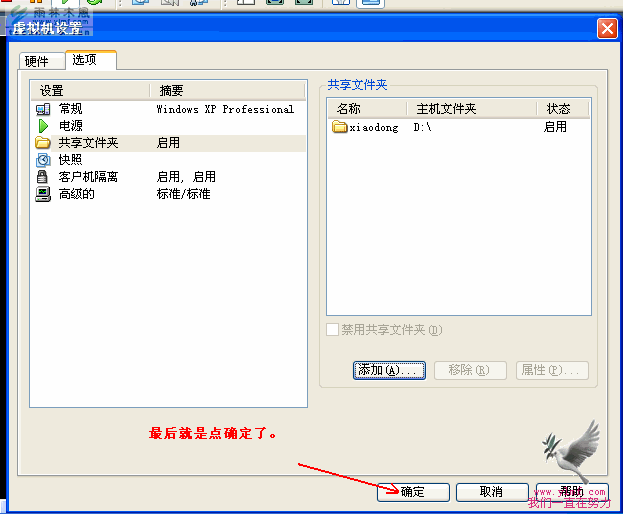Click the 启用 summary beside 共享文件夹
The height and width of the screenshot is (514, 623).
click(168, 143)
